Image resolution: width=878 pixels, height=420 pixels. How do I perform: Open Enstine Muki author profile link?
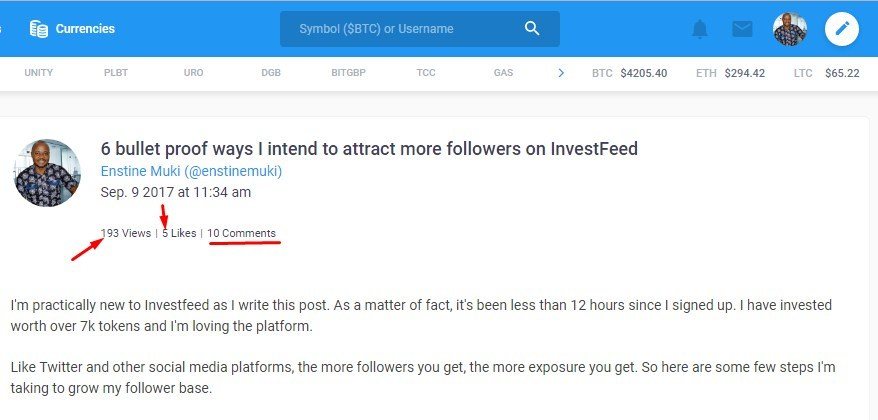192,171
